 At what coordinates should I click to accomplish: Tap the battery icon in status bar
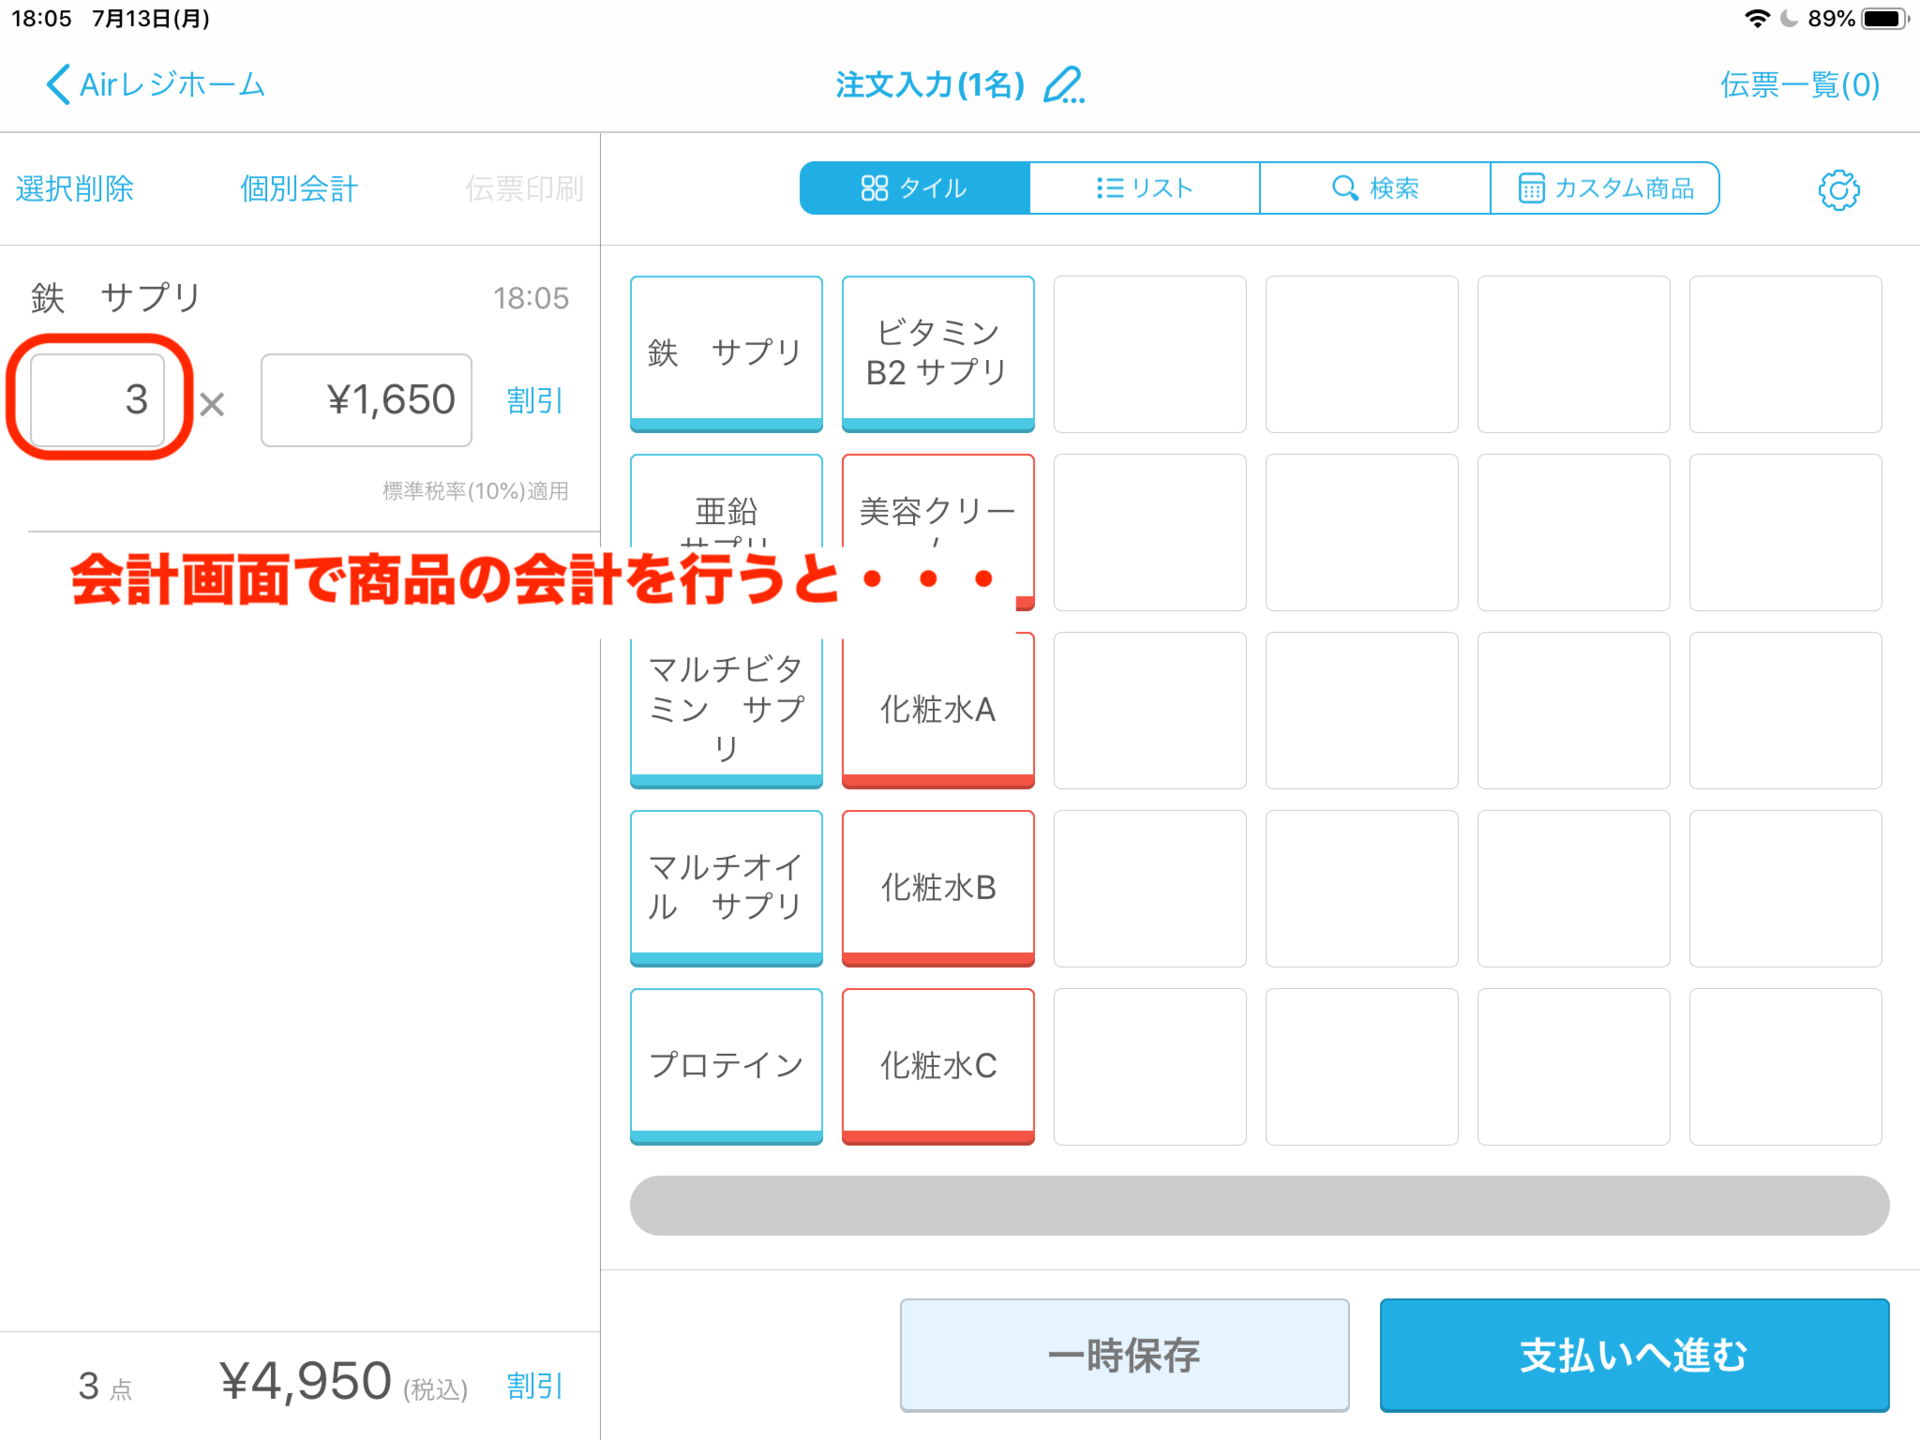(1886, 18)
